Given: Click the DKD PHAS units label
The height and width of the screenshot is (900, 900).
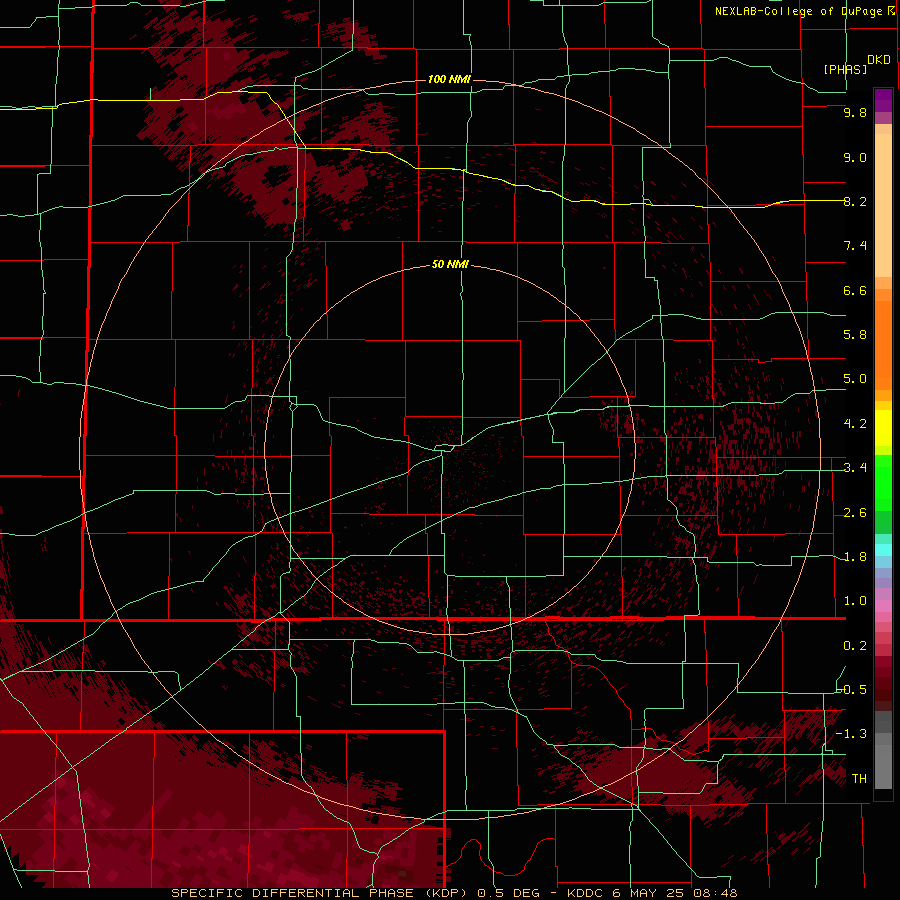Looking at the screenshot, I should [857, 64].
